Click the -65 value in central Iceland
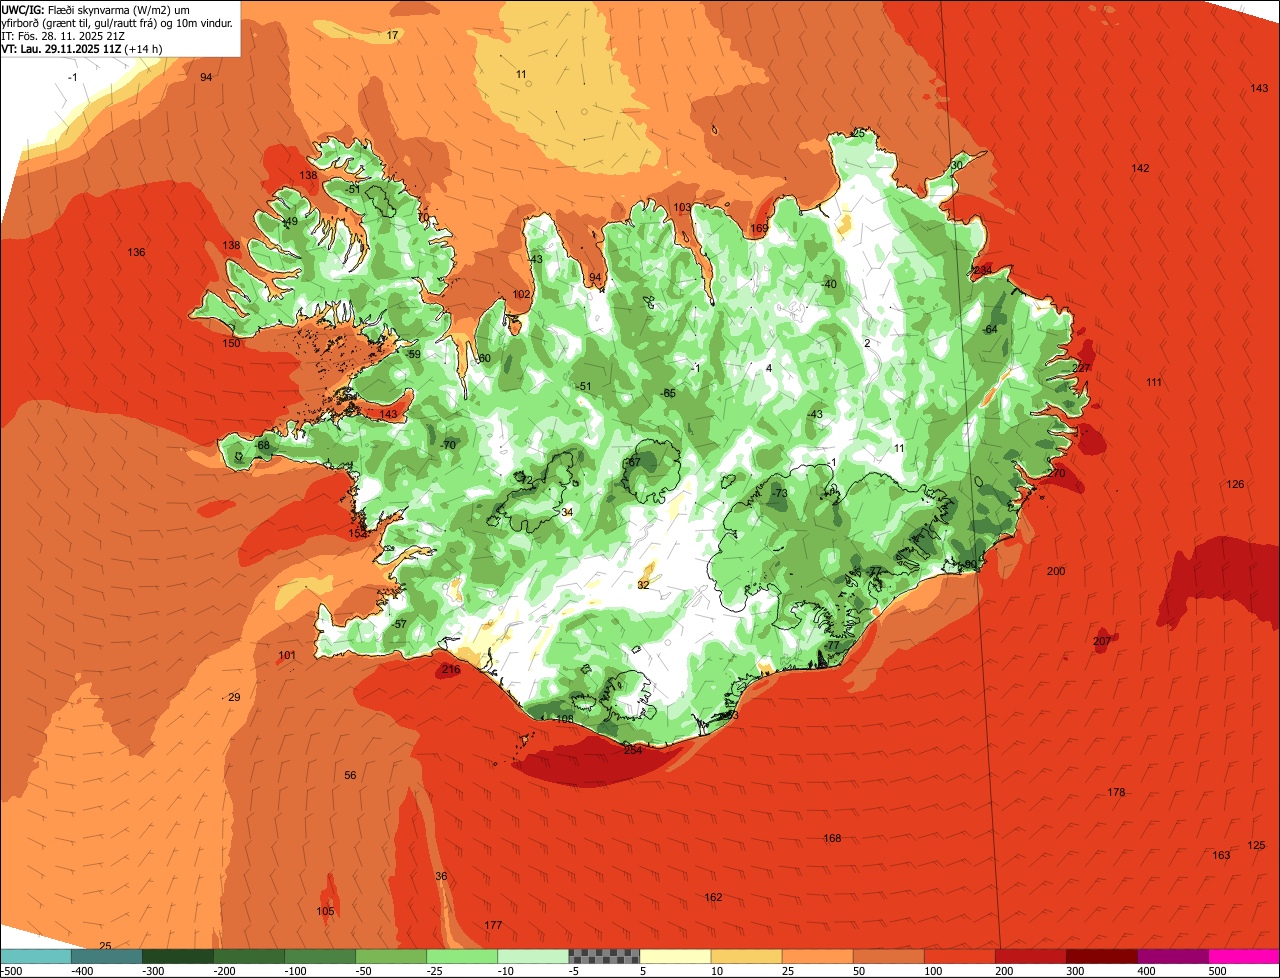The width and height of the screenshot is (1280, 978). click(x=668, y=393)
